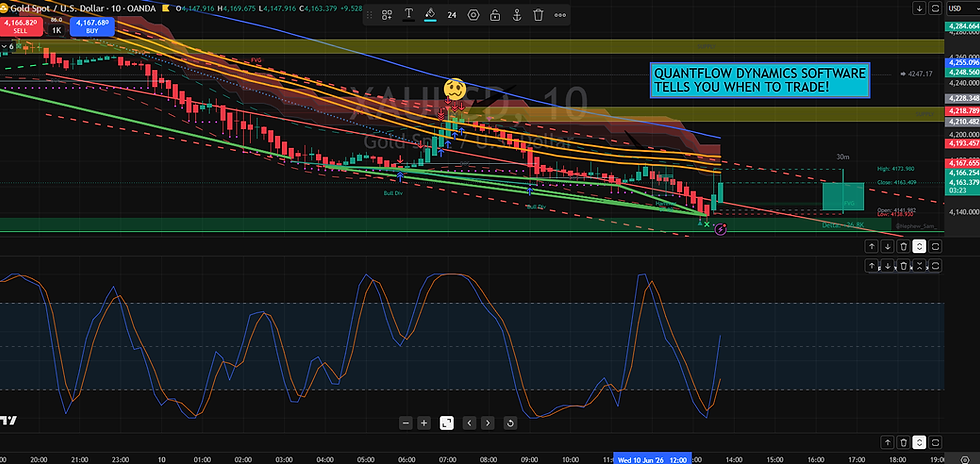Pan chart left with chevron button
Image resolution: width=980 pixels, height=464 pixels.
470,423
